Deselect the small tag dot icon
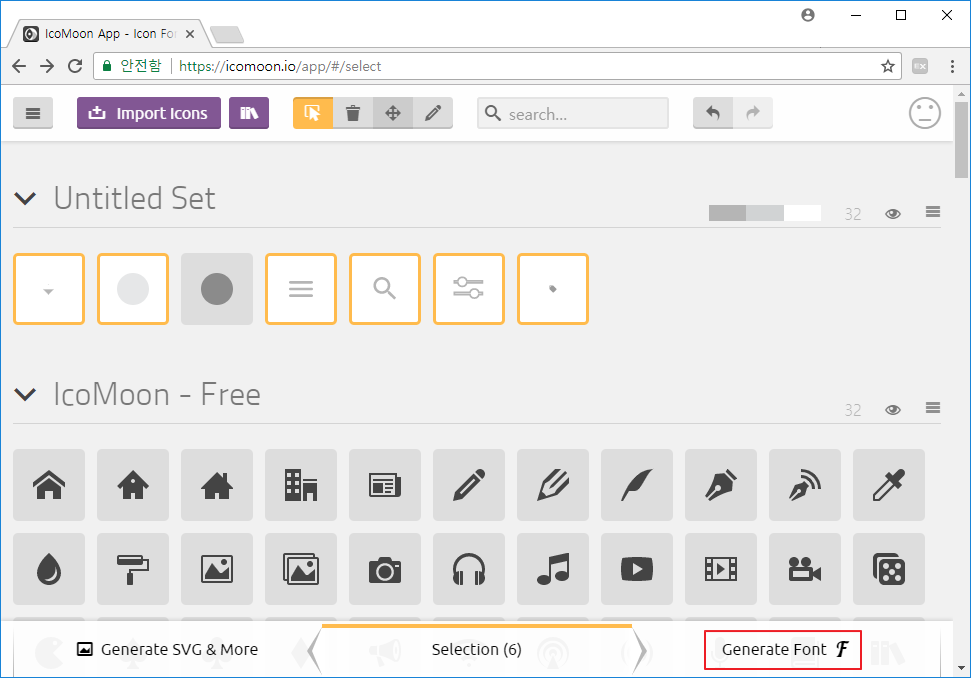Screen dimensions: 971x678 (x=553, y=289)
